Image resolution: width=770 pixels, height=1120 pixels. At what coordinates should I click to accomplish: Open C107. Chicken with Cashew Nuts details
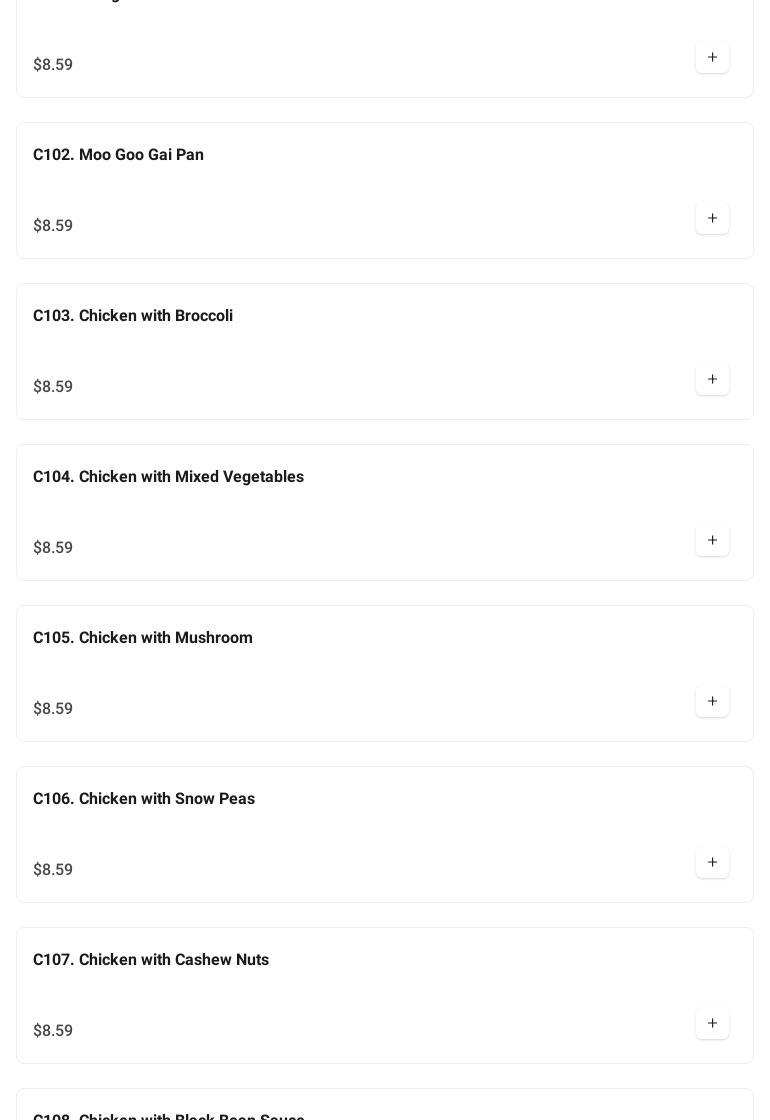[151, 960]
